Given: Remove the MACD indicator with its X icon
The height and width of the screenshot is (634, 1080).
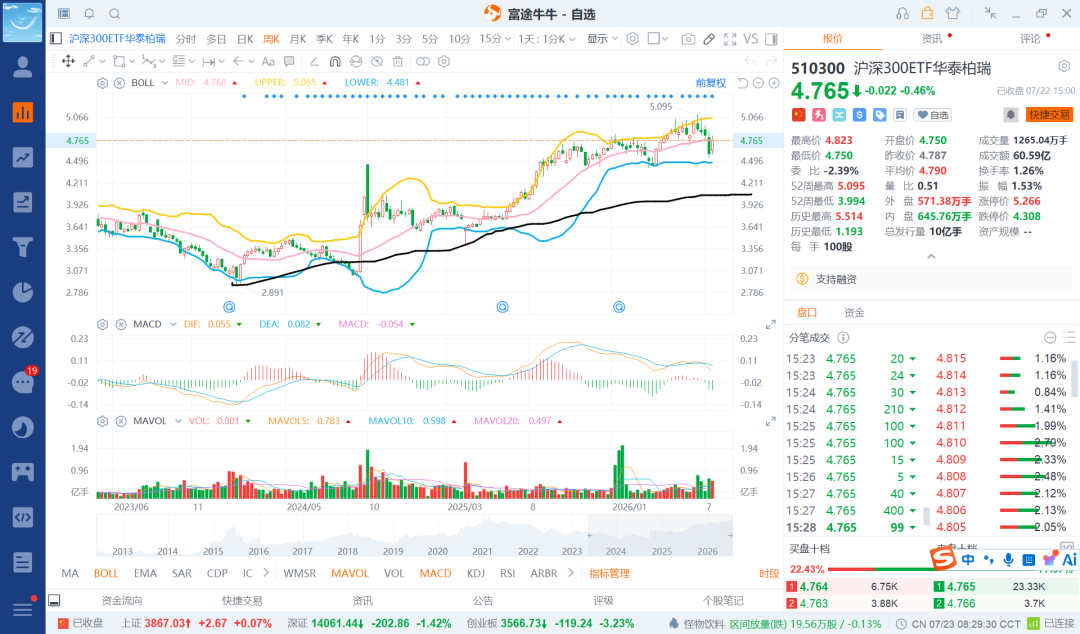Looking at the screenshot, I should point(121,324).
